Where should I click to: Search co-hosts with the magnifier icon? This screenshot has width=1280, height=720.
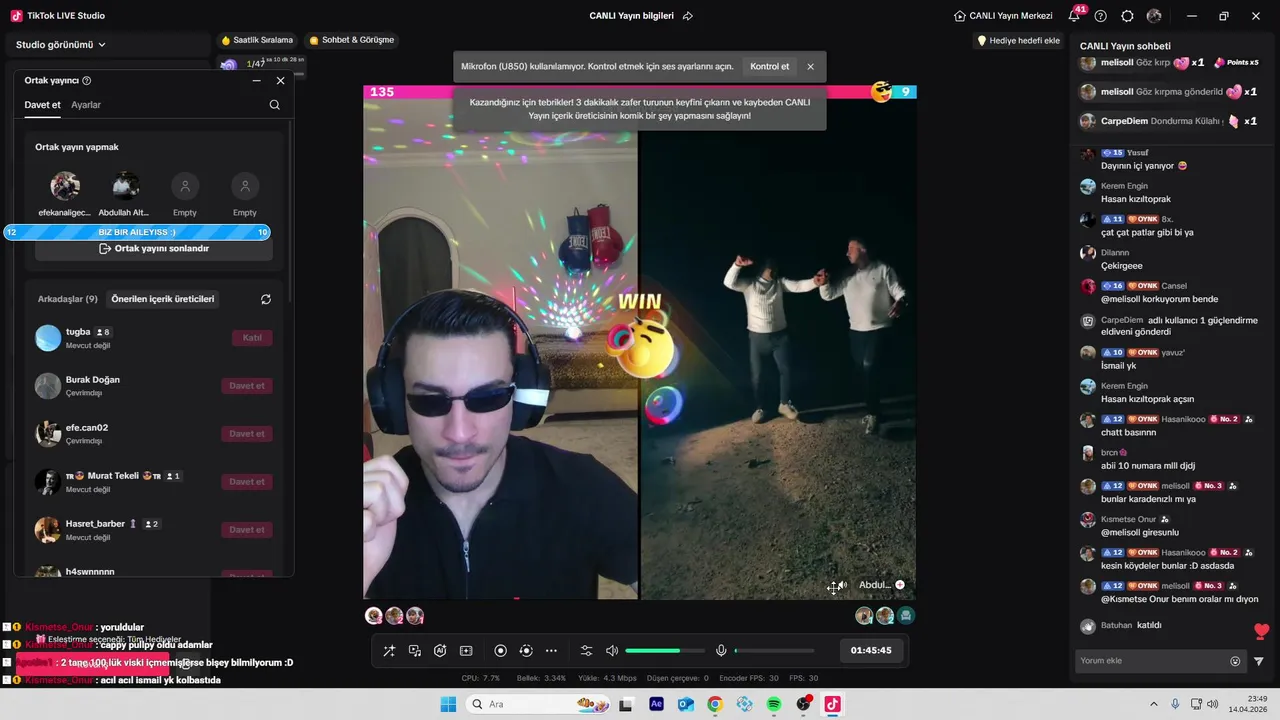pyautogui.click(x=275, y=105)
